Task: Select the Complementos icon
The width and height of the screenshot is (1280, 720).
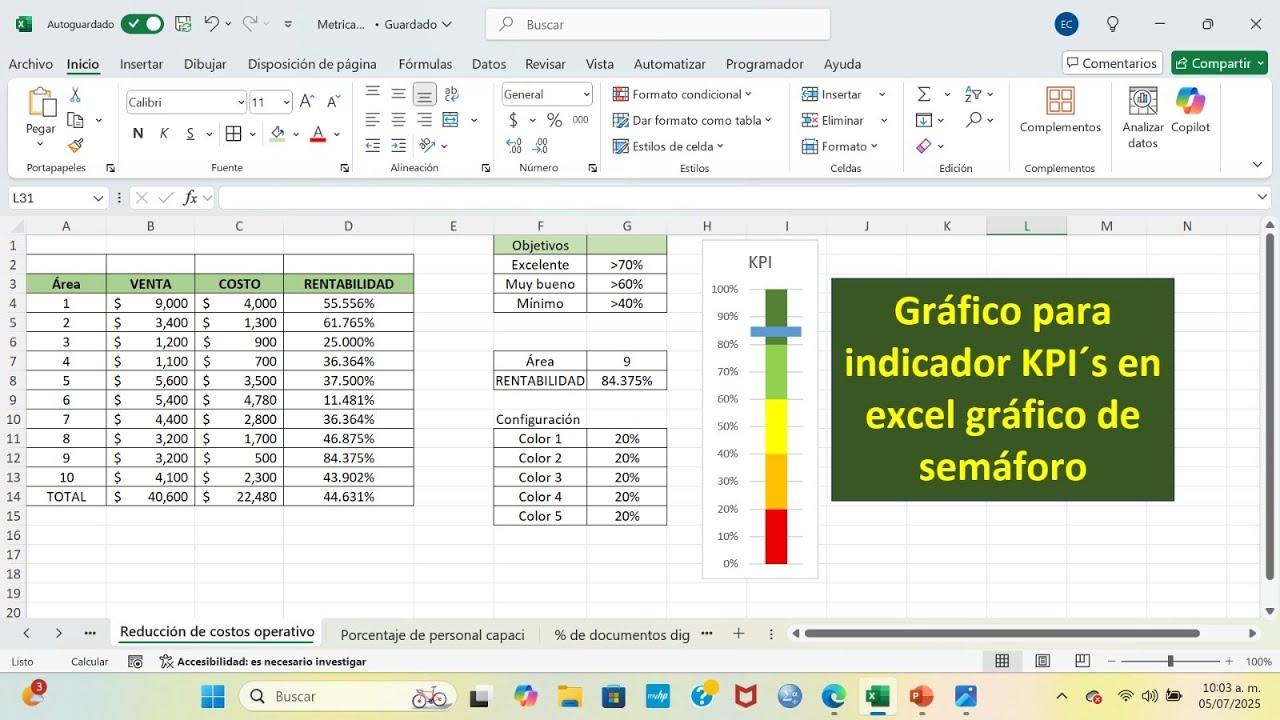Action: click(1059, 112)
